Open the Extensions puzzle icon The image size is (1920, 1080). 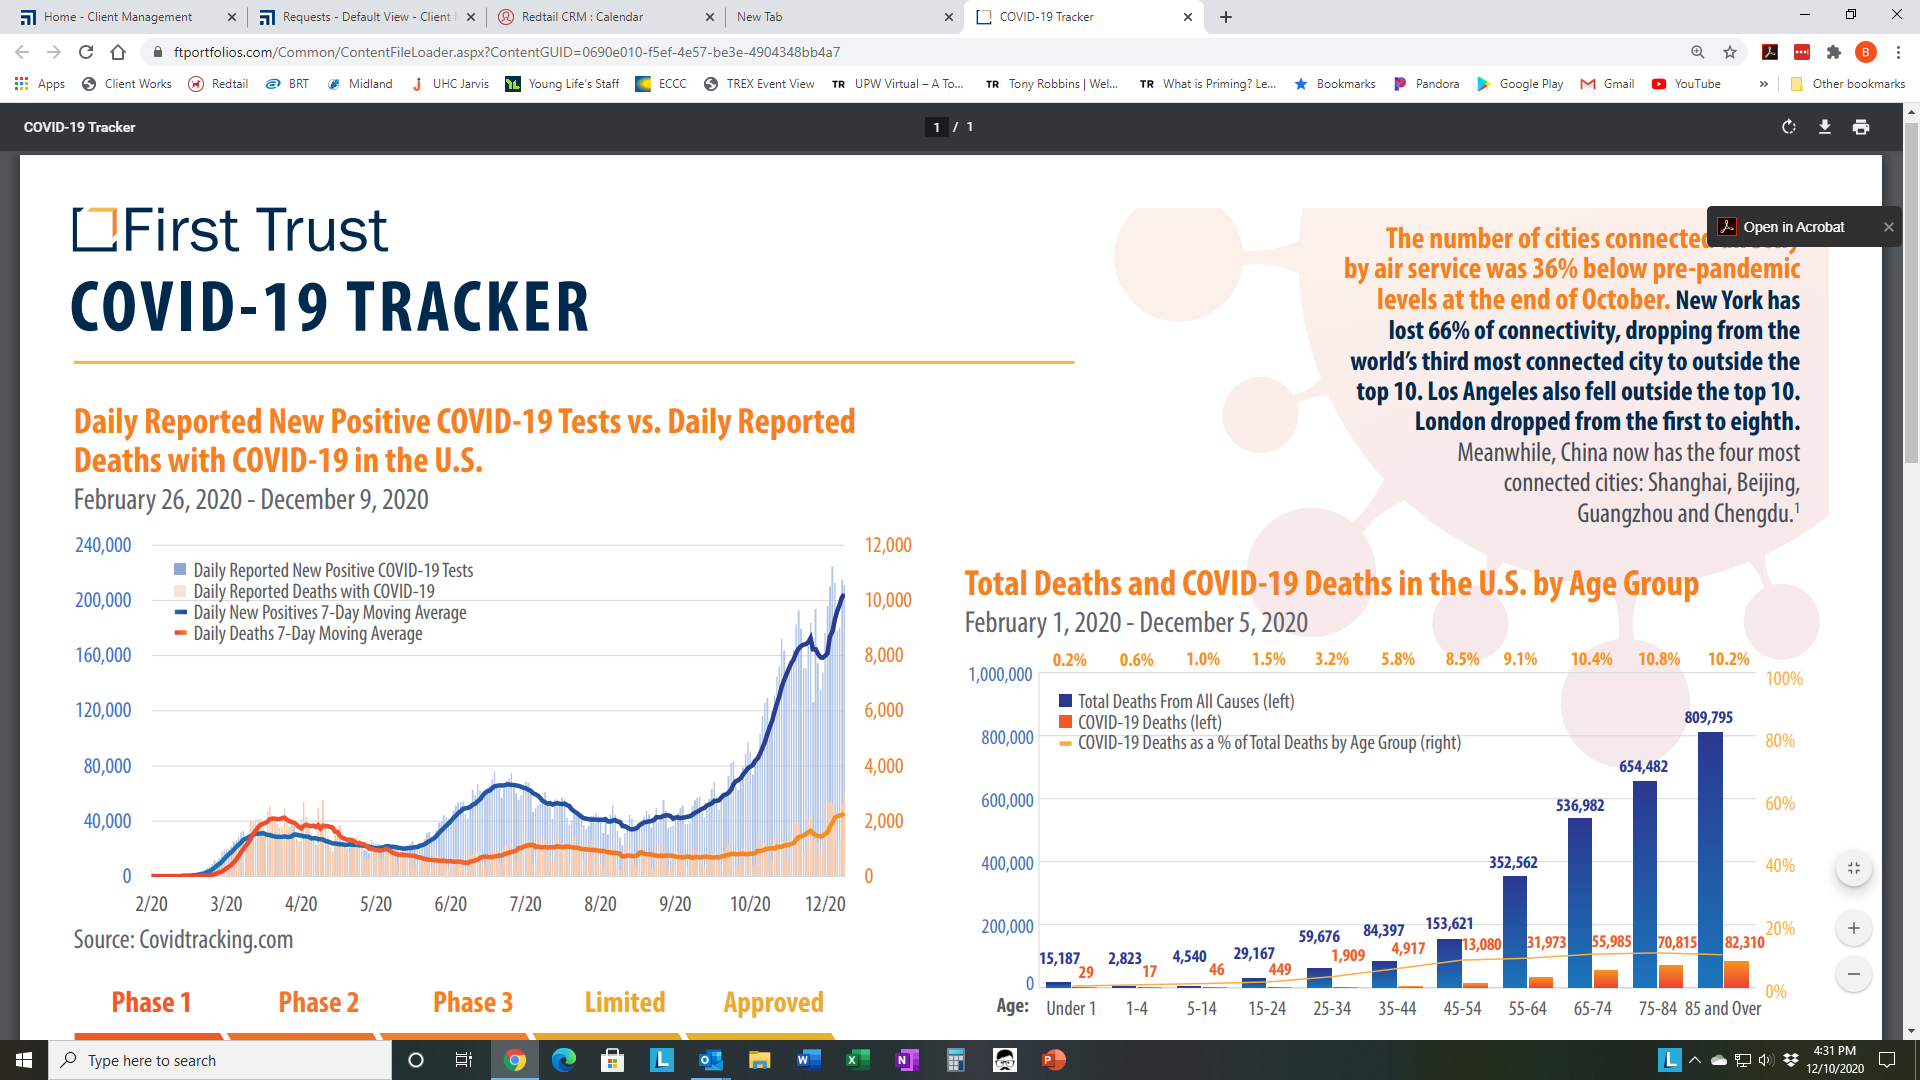pos(1834,52)
